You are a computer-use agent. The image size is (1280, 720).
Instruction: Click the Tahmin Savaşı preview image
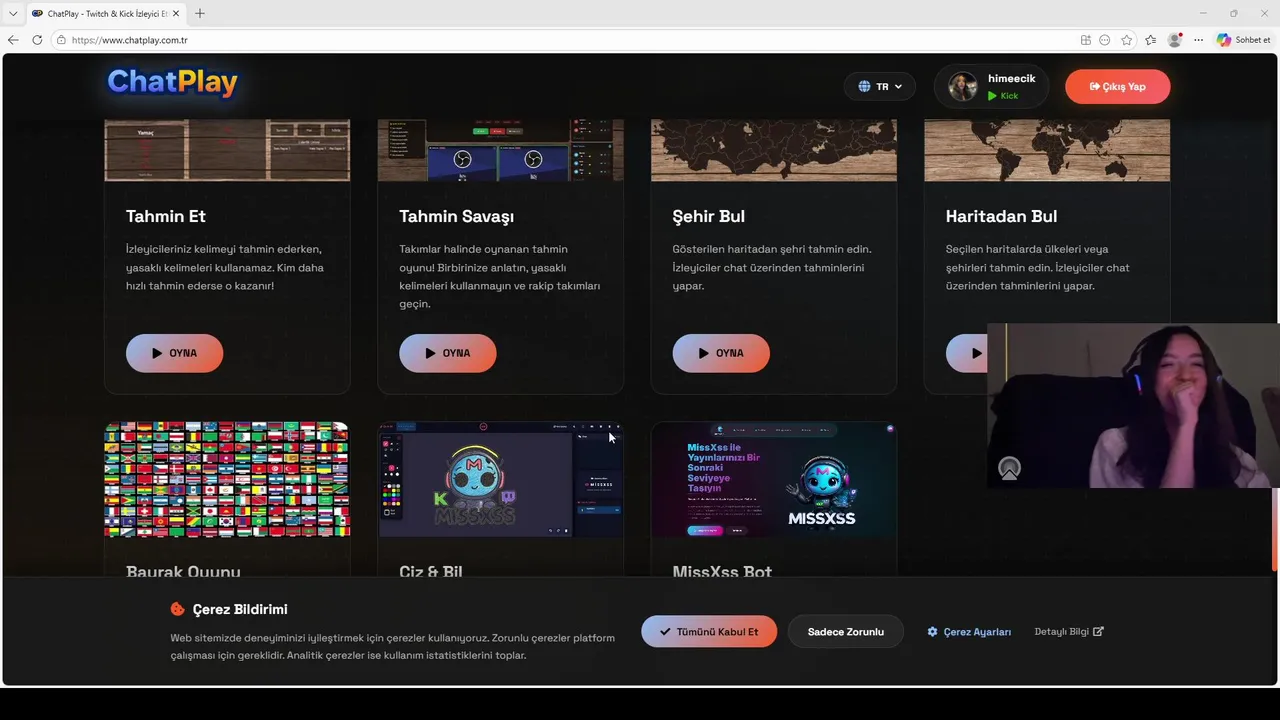[x=500, y=150]
